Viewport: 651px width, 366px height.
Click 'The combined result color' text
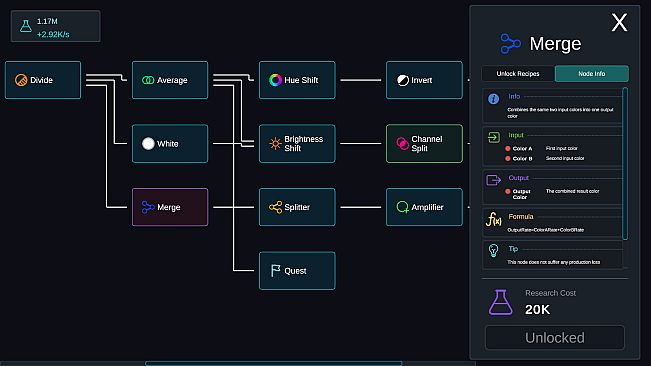572,191
